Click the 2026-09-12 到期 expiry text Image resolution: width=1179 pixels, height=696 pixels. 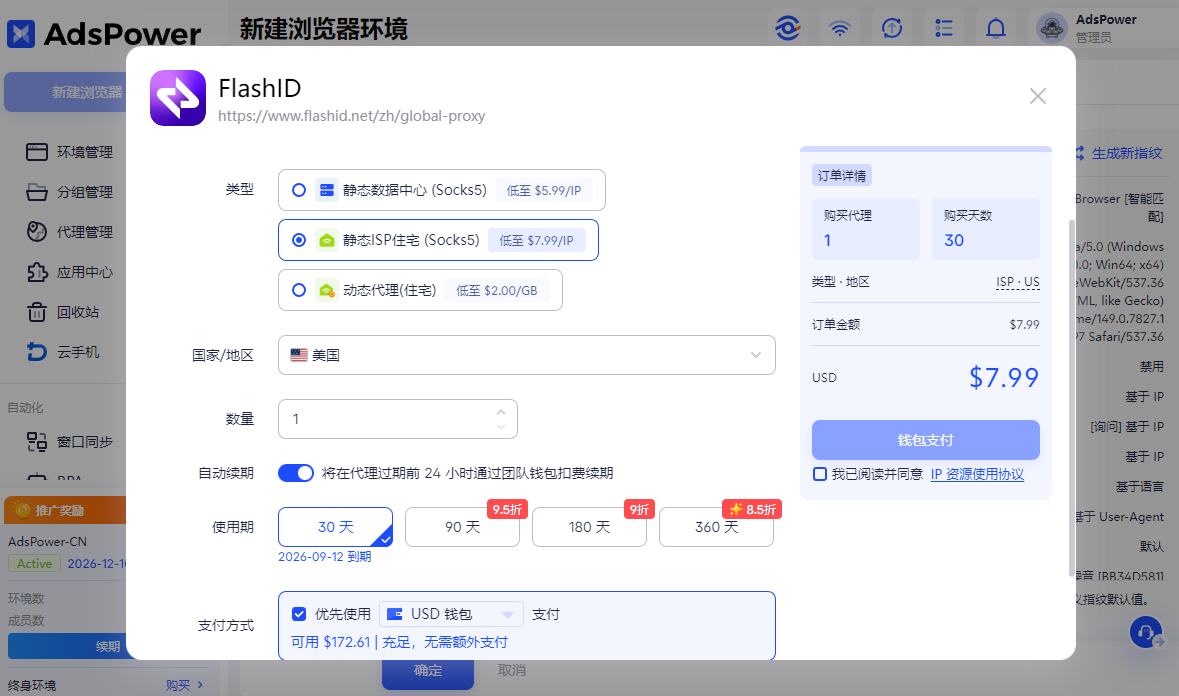pos(325,556)
